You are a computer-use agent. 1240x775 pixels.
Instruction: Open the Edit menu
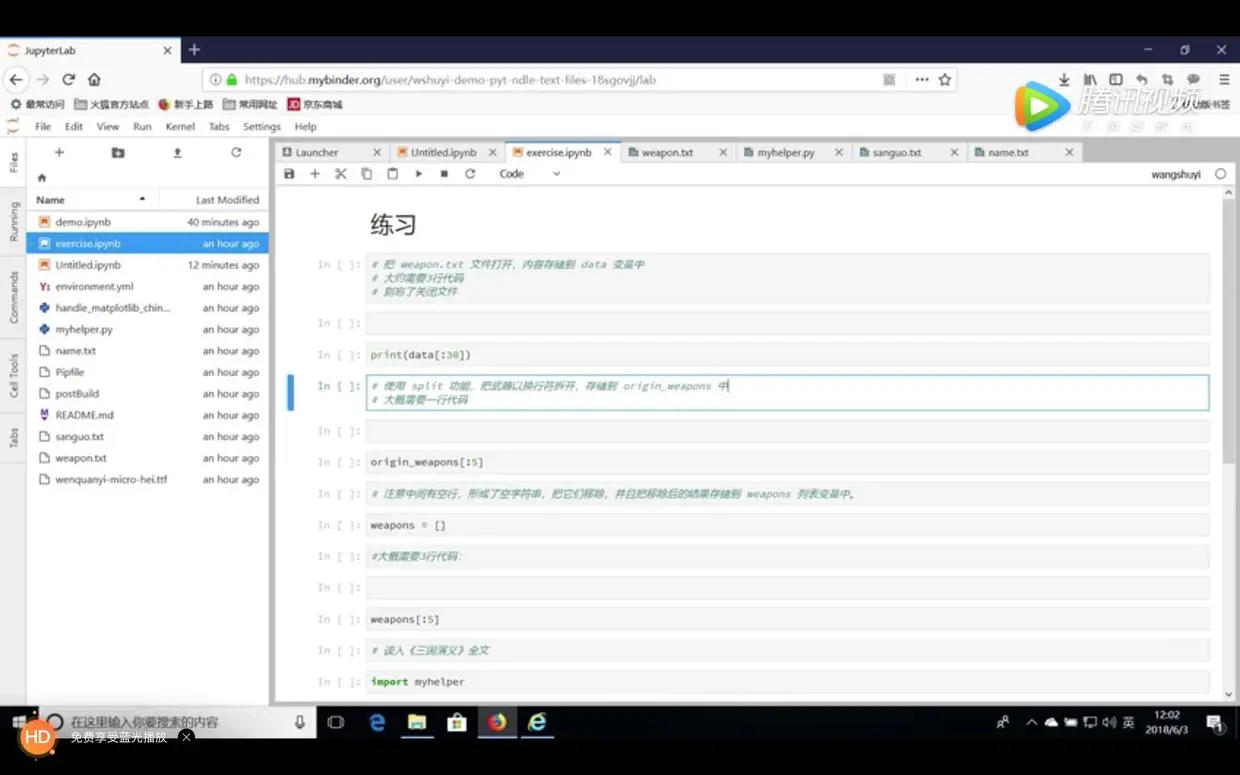click(74, 127)
